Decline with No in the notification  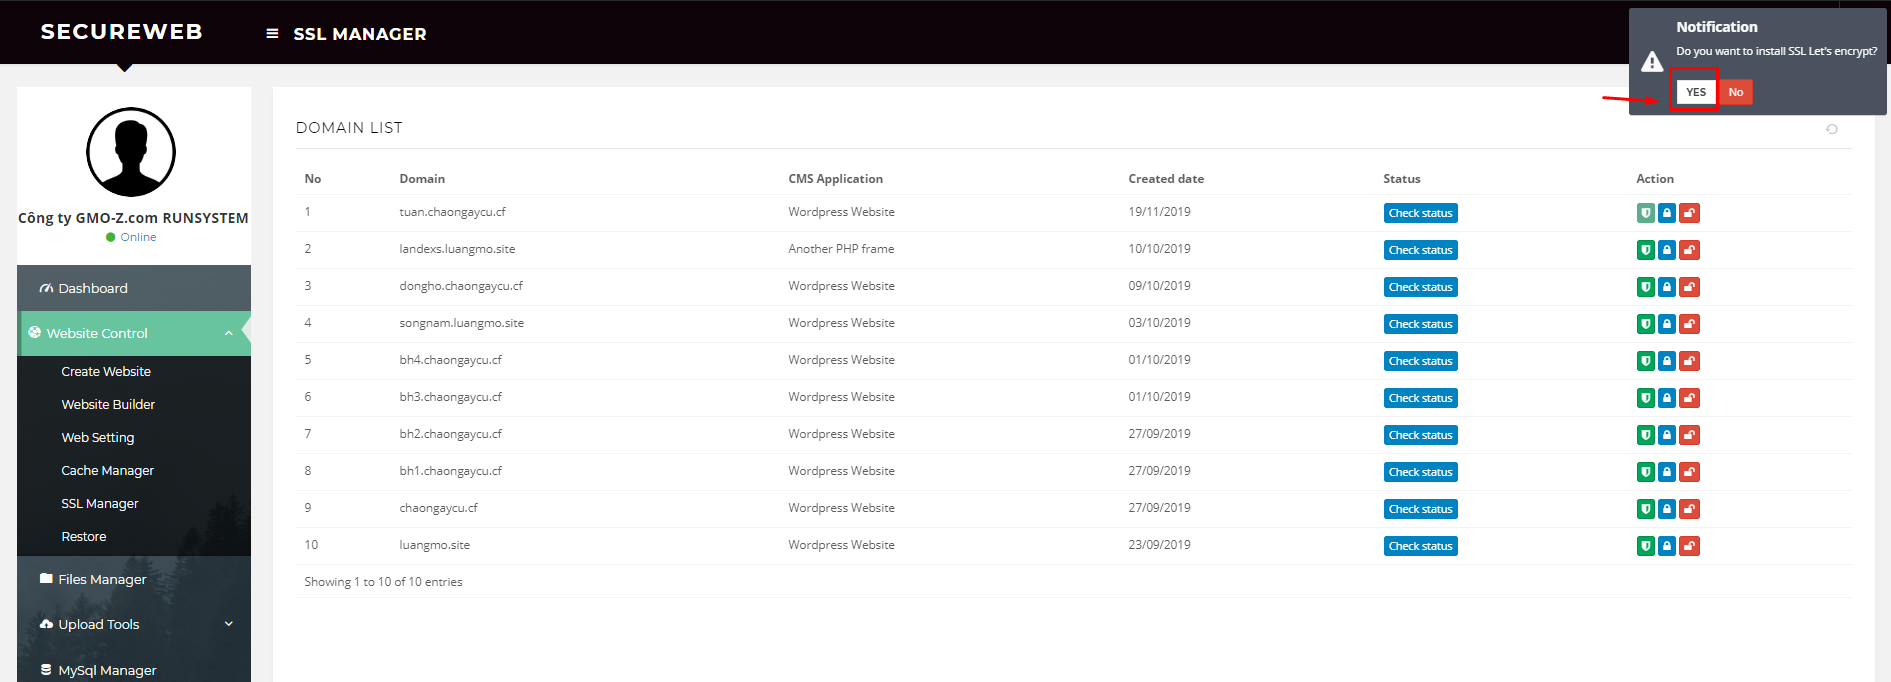click(1736, 92)
